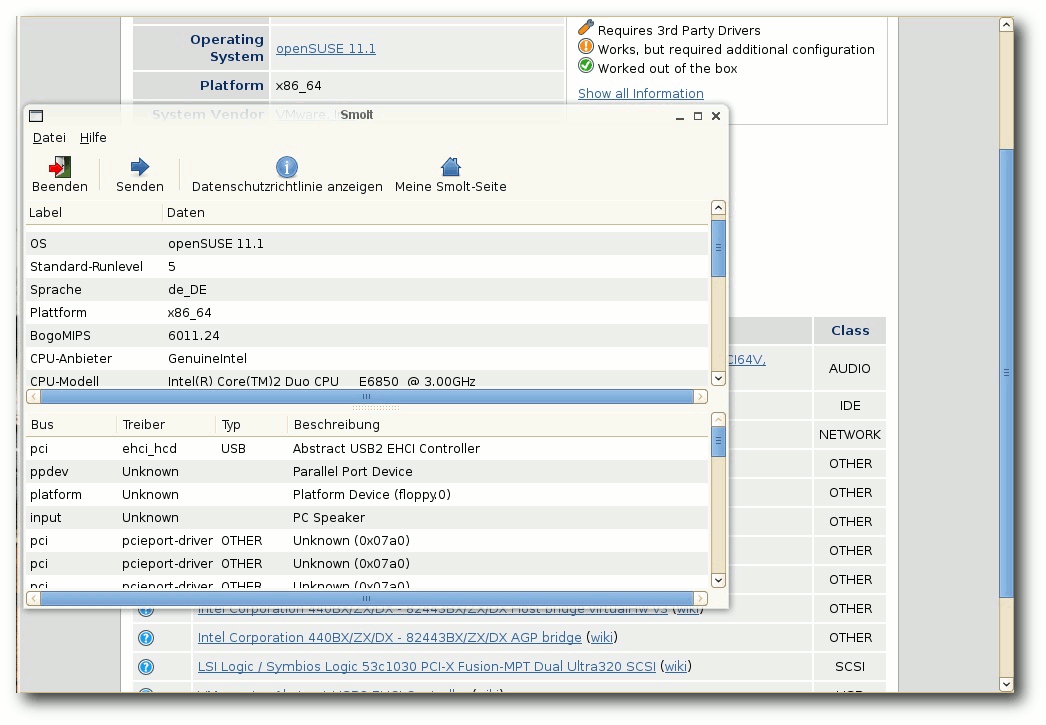Click the Beschreibung column header
This screenshot has width=1046, height=725.
point(498,425)
